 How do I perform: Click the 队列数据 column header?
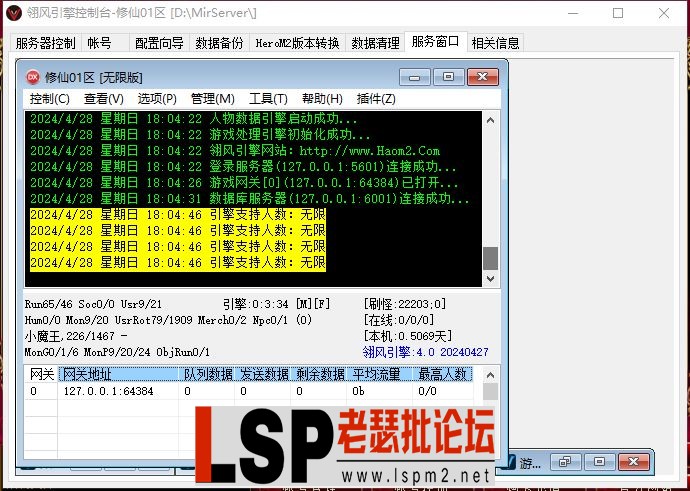pos(208,374)
